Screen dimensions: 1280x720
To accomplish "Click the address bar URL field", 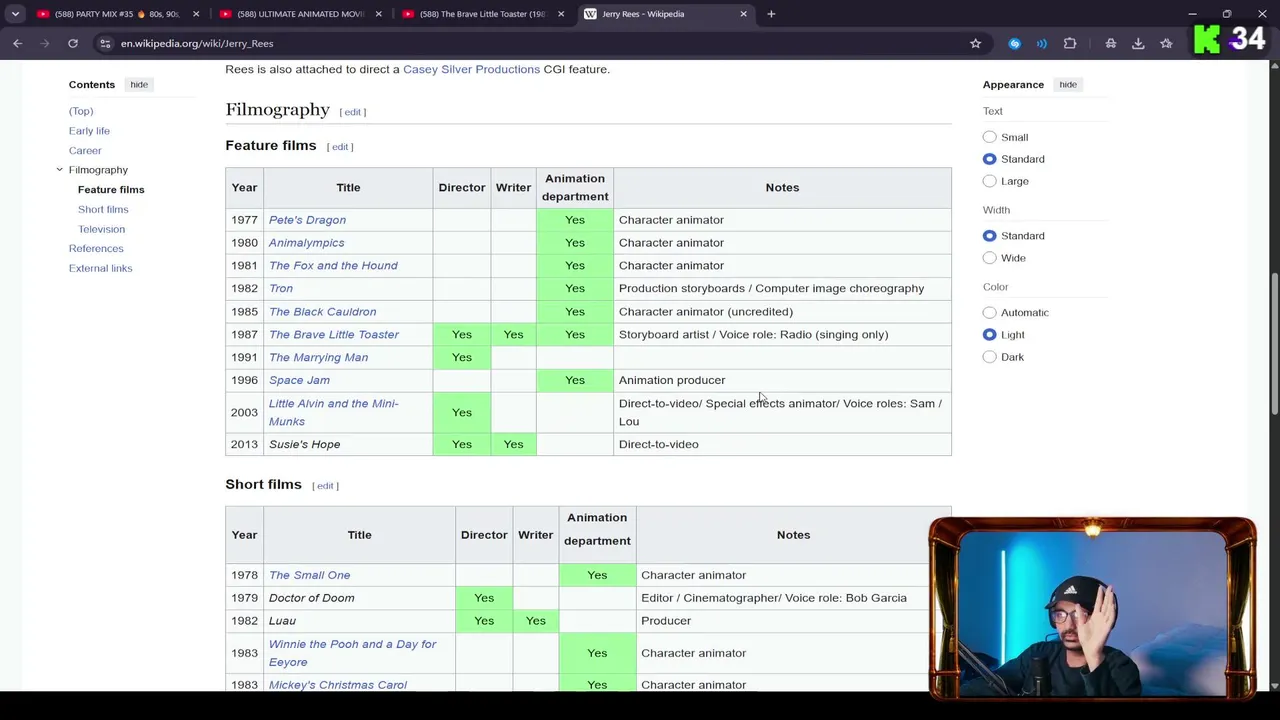I will pyautogui.click(x=540, y=43).
